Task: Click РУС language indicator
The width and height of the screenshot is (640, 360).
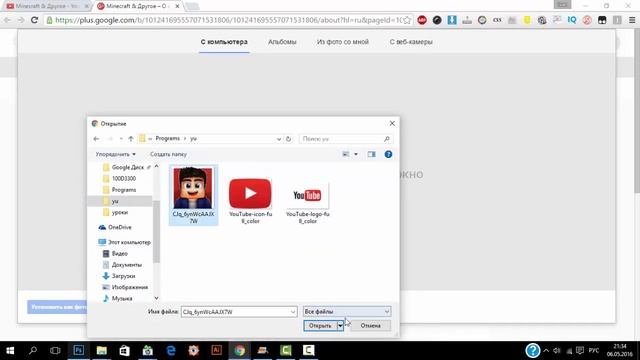Action: pos(593,351)
